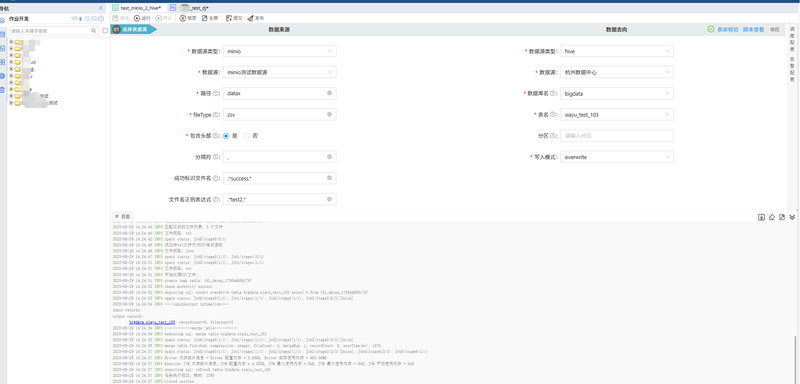Click the first icon in the left navigation rail
The width and height of the screenshot is (800, 384).
(3, 20)
